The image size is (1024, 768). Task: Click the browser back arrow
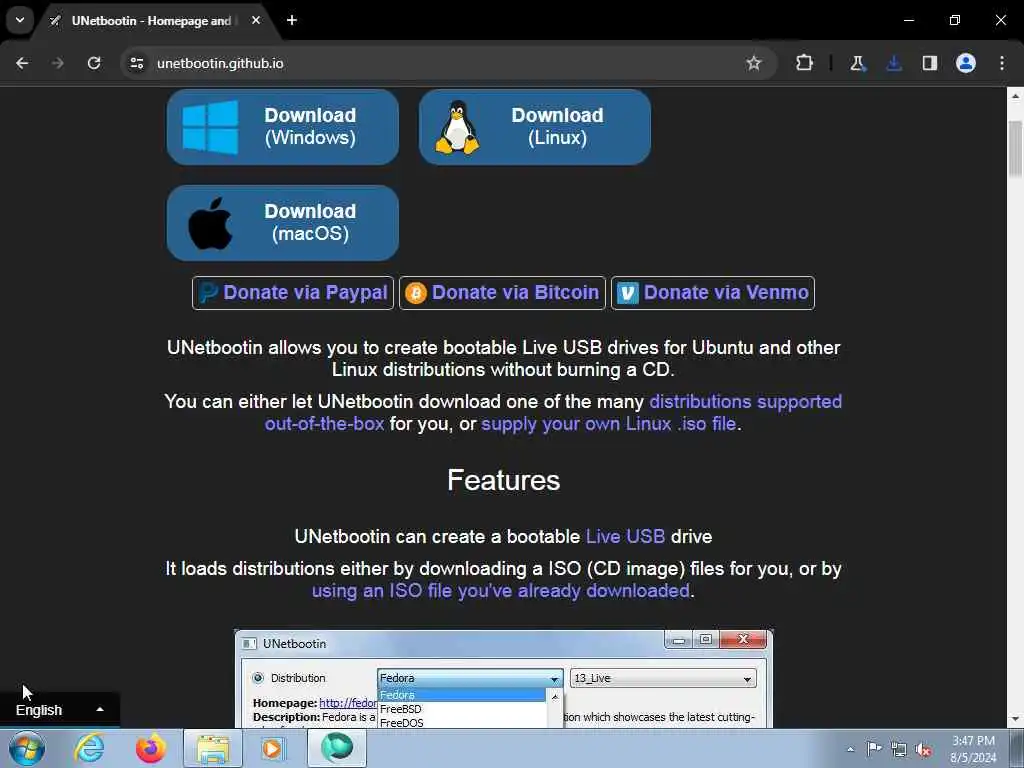(22, 63)
